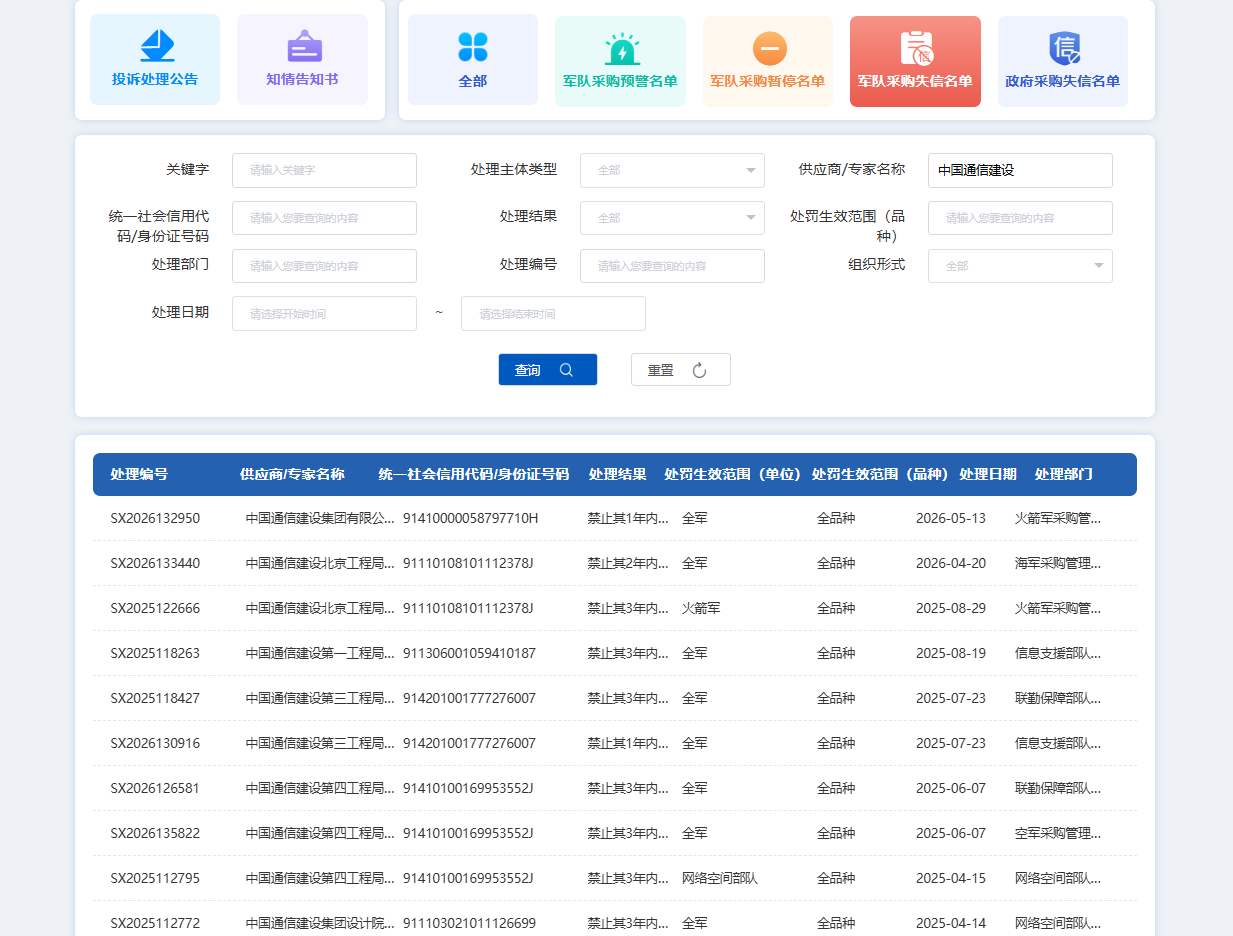The height and width of the screenshot is (936, 1233).
Task: Switch to 军队采购预警名单 tab label
Action: (x=620, y=82)
